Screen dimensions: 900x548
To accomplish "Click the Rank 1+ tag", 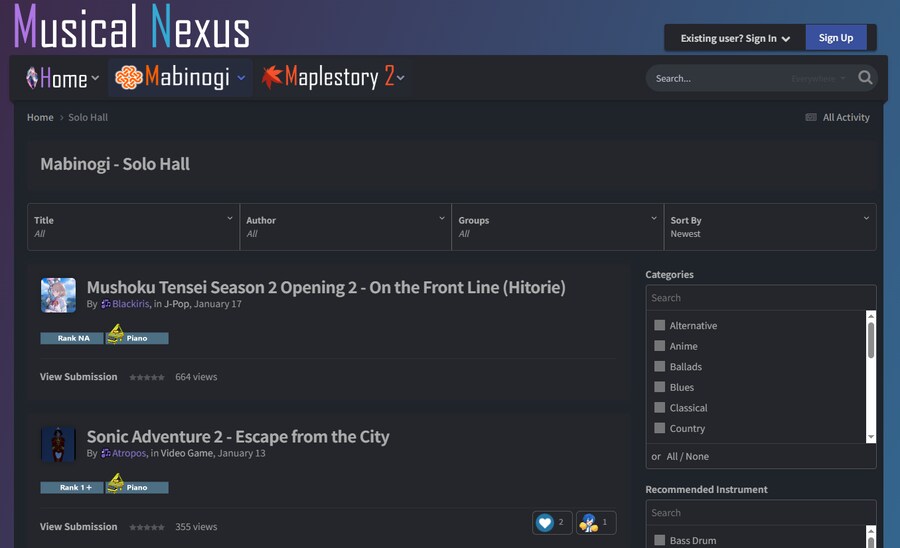I will pyautogui.click(x=72, y=487).
